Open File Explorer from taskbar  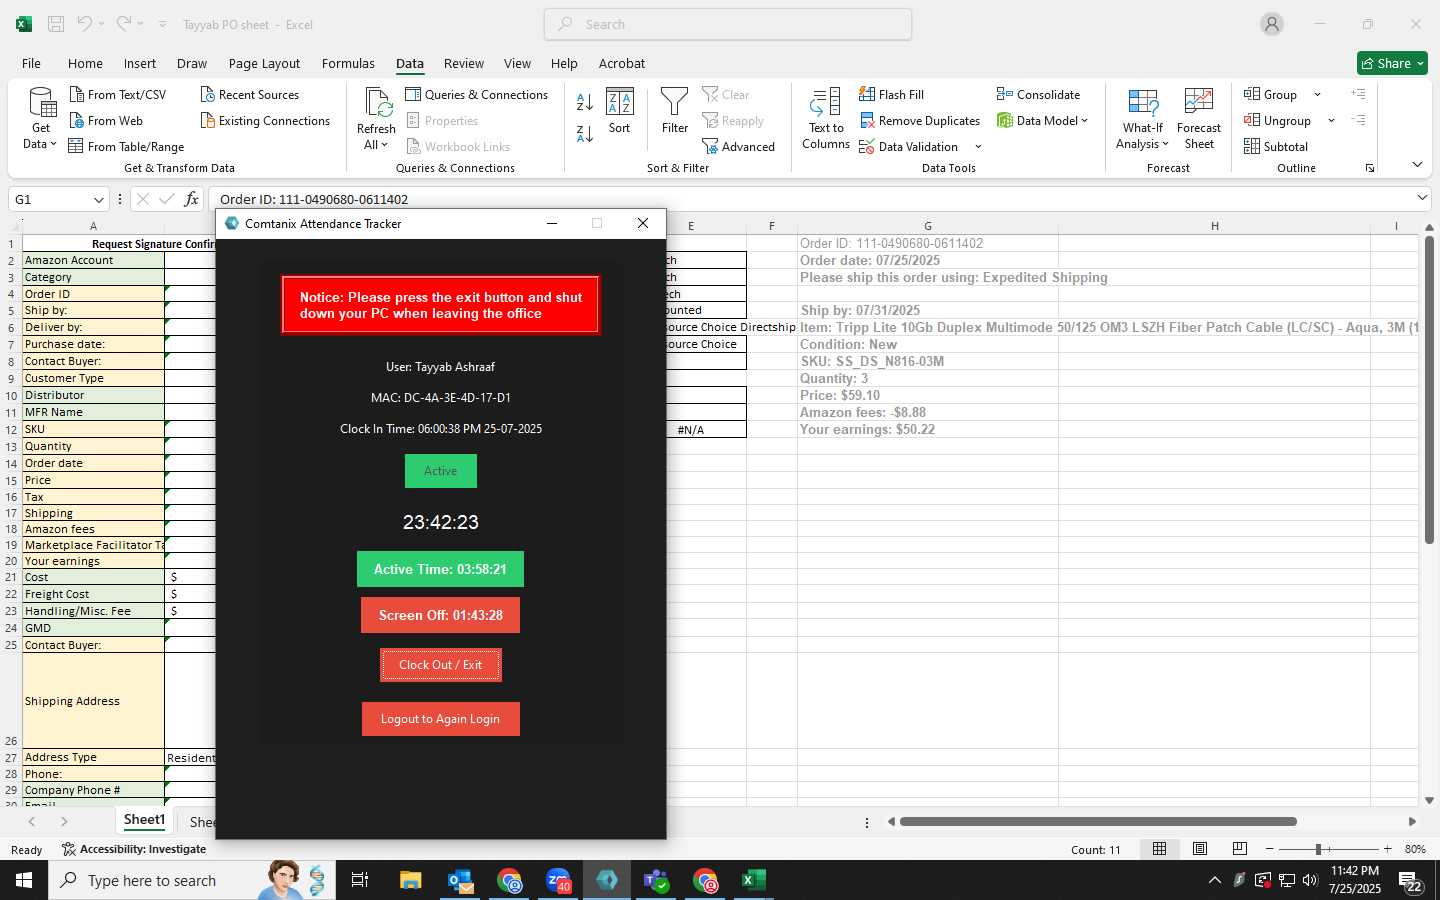pos(411,880)
